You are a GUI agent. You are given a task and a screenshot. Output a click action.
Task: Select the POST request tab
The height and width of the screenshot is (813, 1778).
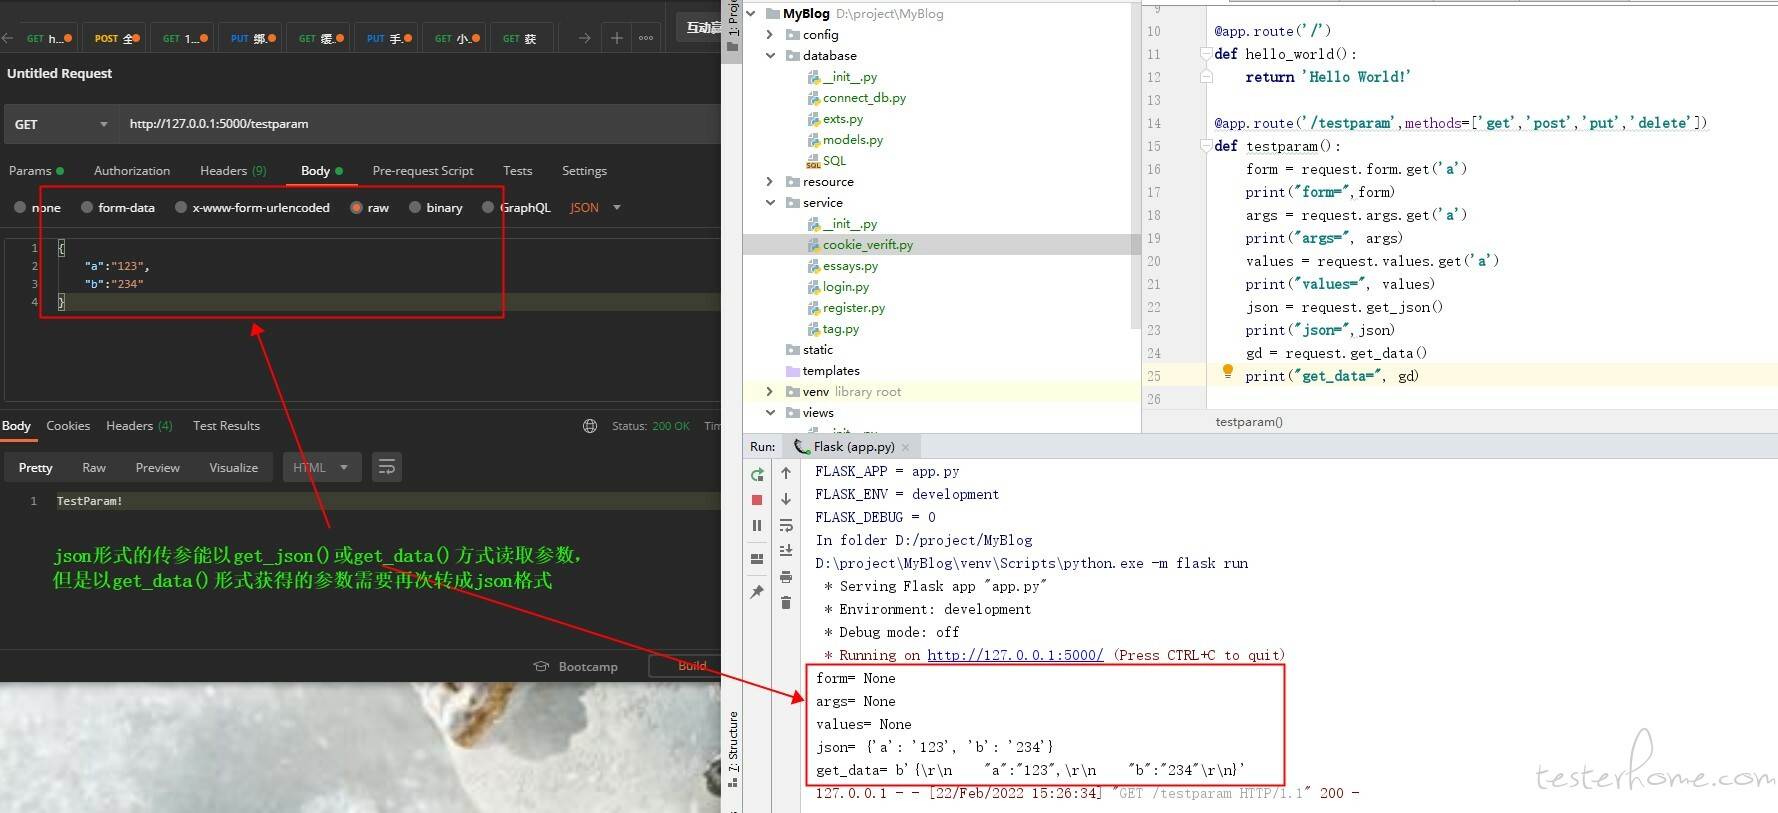(115, 39)
